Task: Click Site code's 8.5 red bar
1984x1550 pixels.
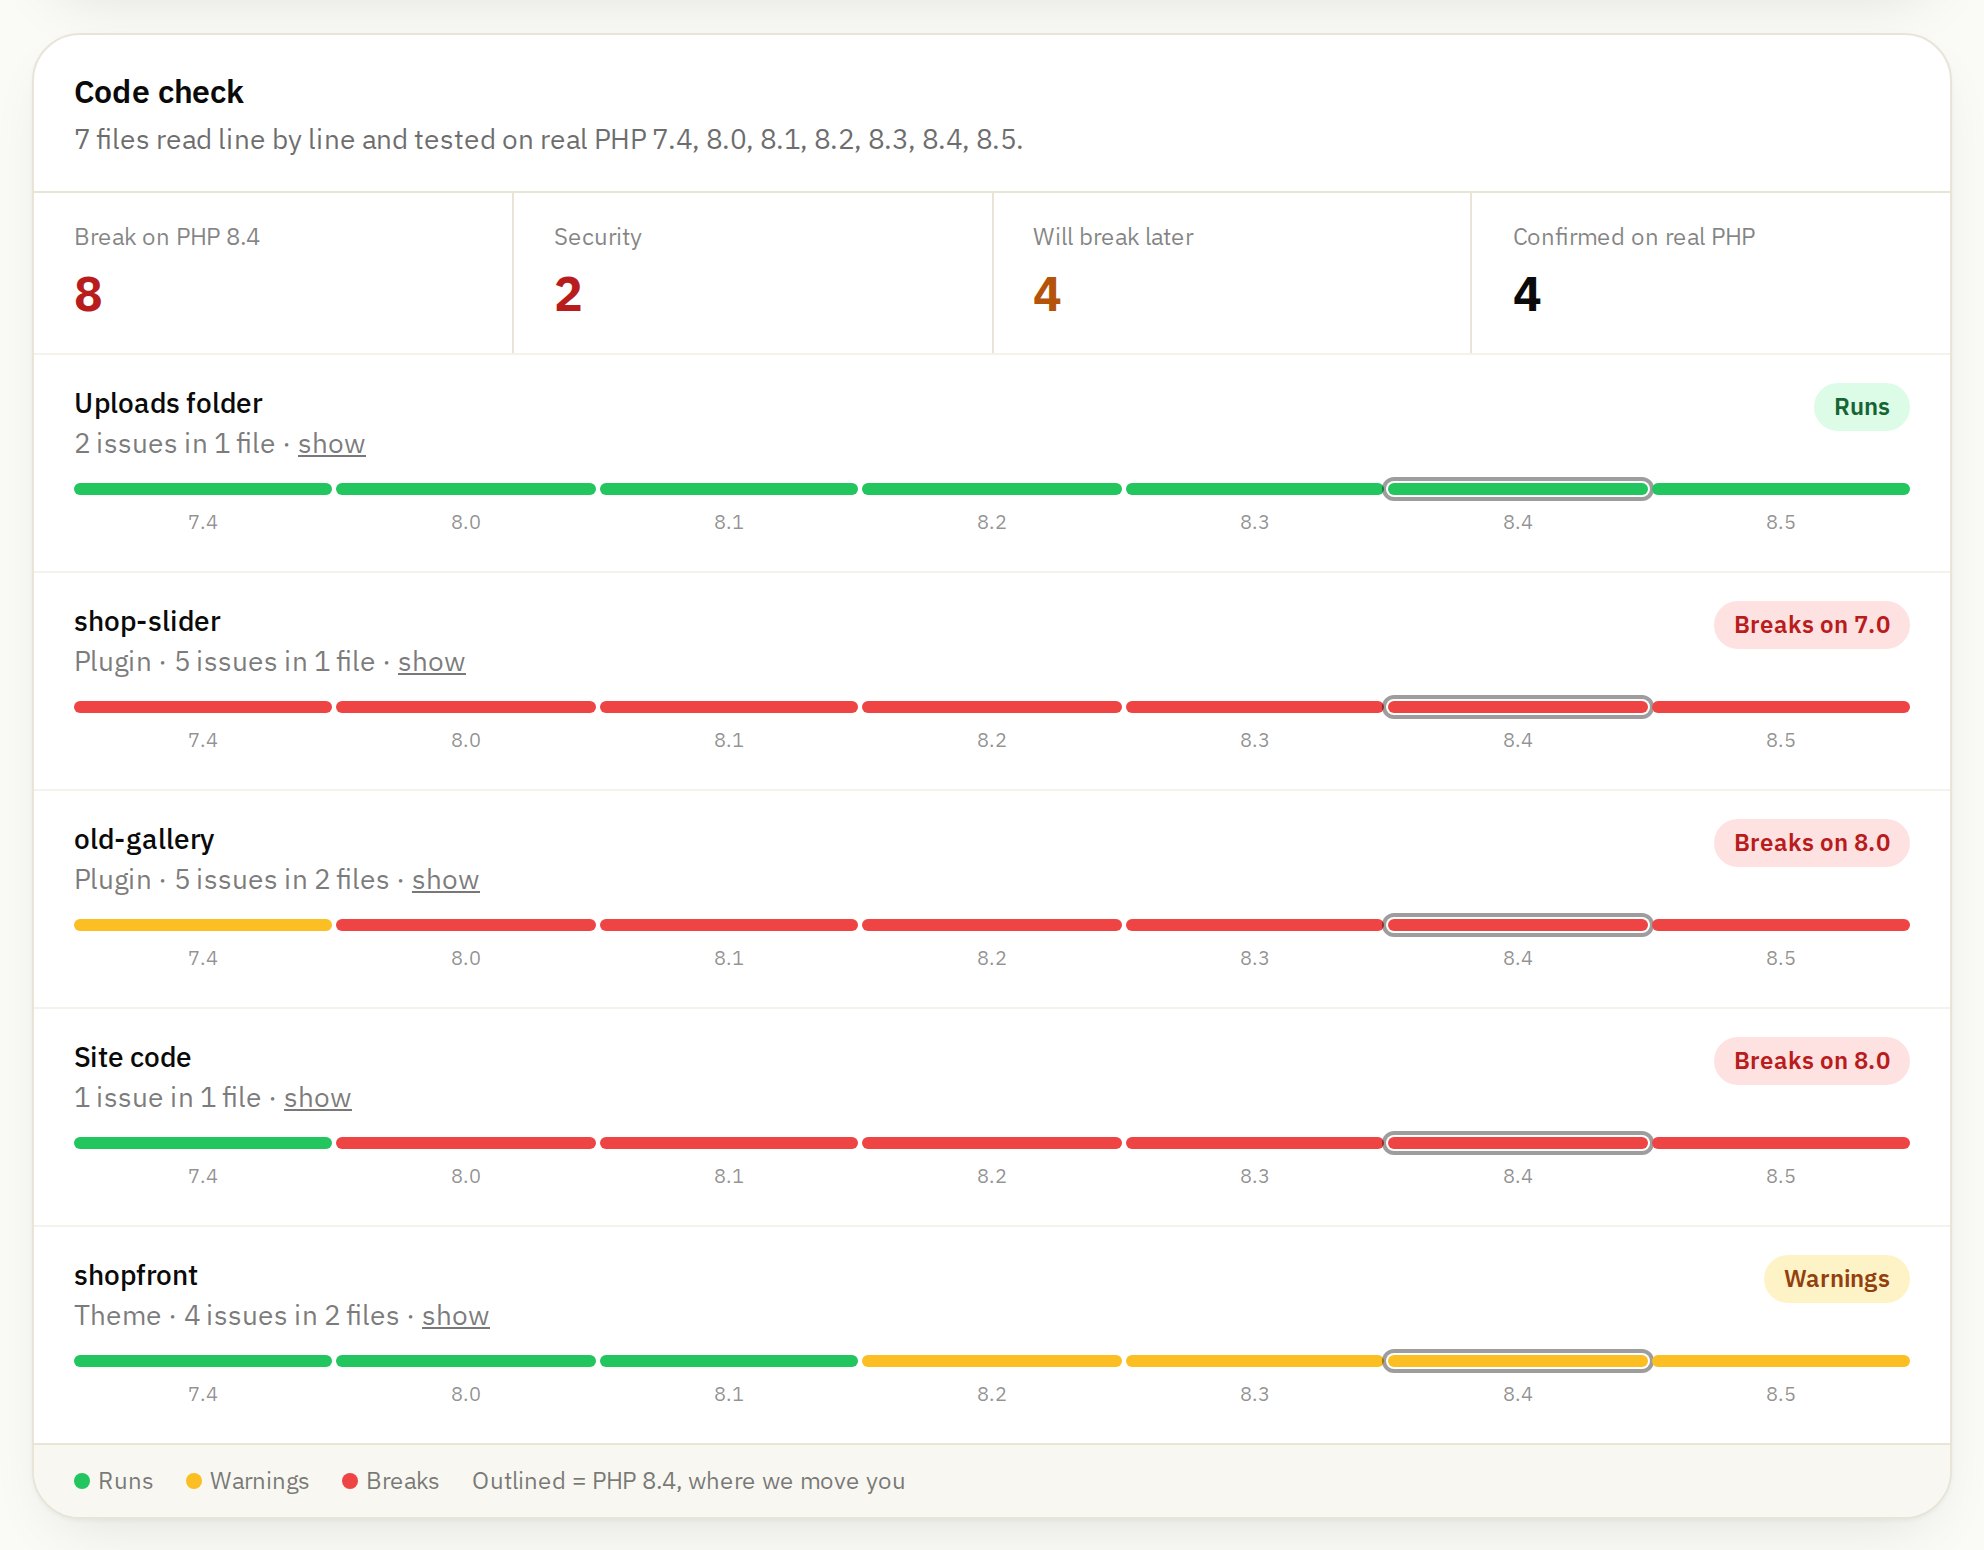Action: click(x=1781, y=1143)
